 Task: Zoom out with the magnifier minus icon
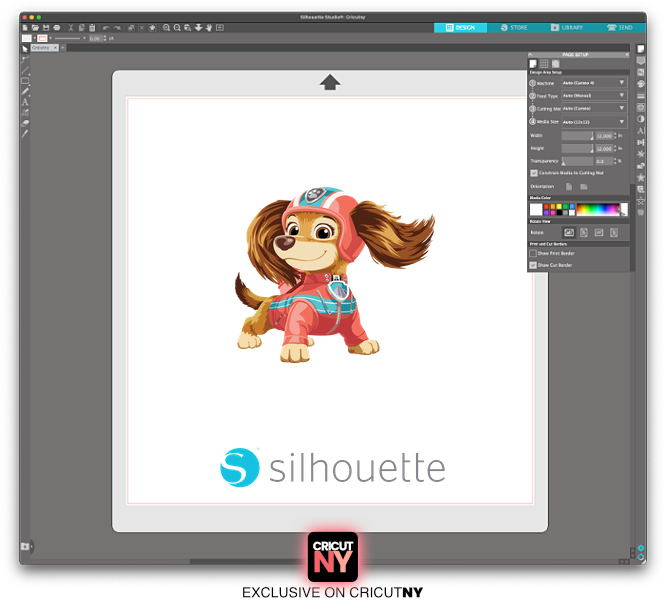click(177, 28)
